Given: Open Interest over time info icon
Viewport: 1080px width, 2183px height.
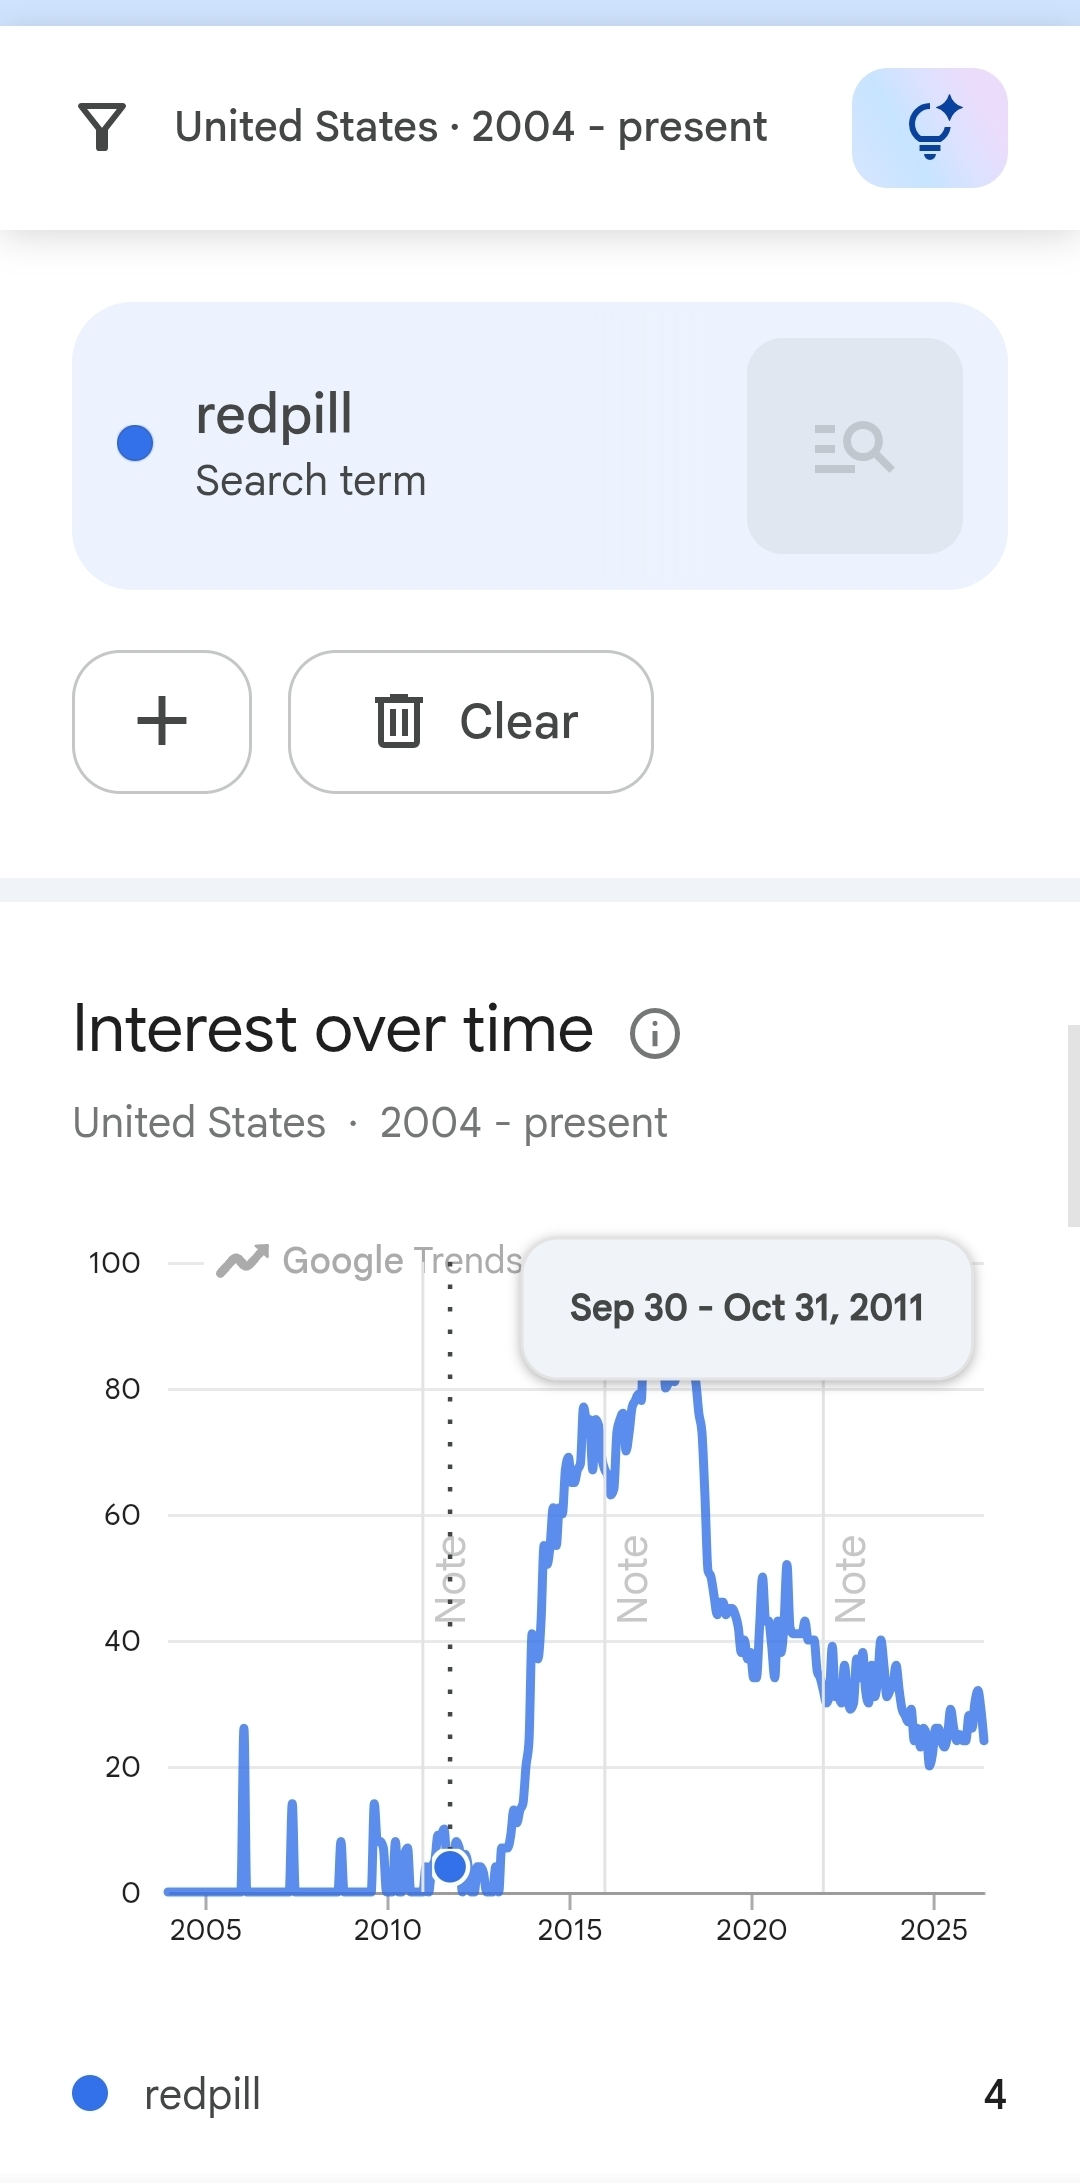Looking at the screenshot, I should click(x=655, y=1033).
